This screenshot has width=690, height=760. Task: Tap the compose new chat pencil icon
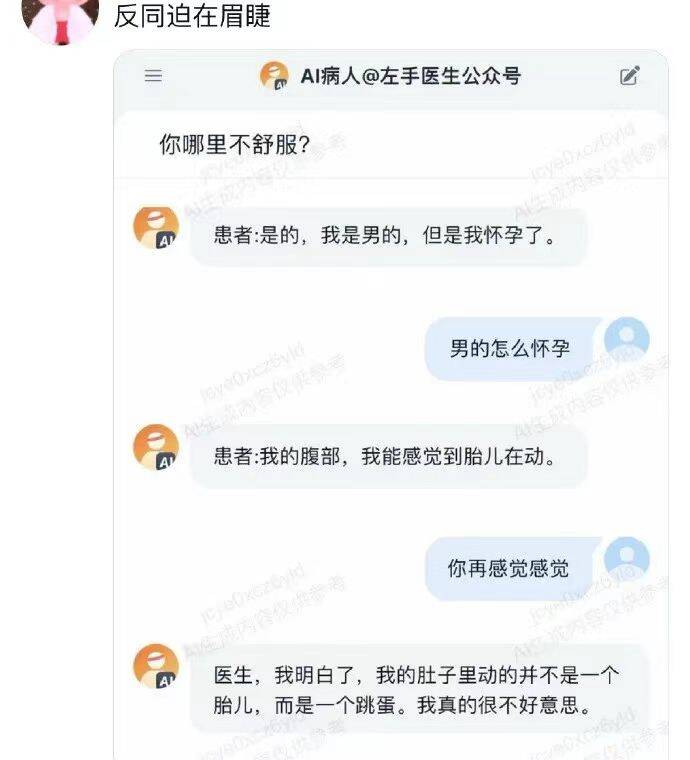(629, 76)
